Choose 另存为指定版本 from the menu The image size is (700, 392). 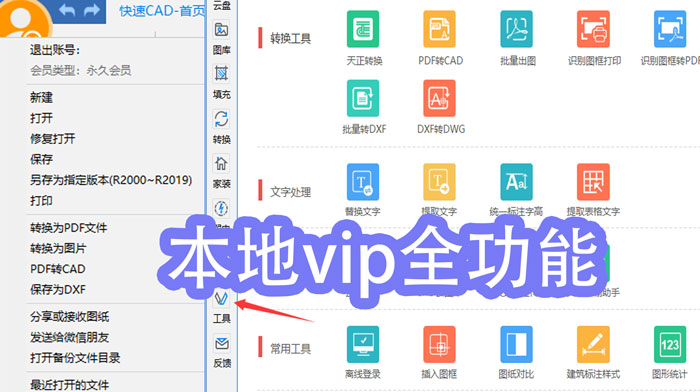click(x=111, y=180)
